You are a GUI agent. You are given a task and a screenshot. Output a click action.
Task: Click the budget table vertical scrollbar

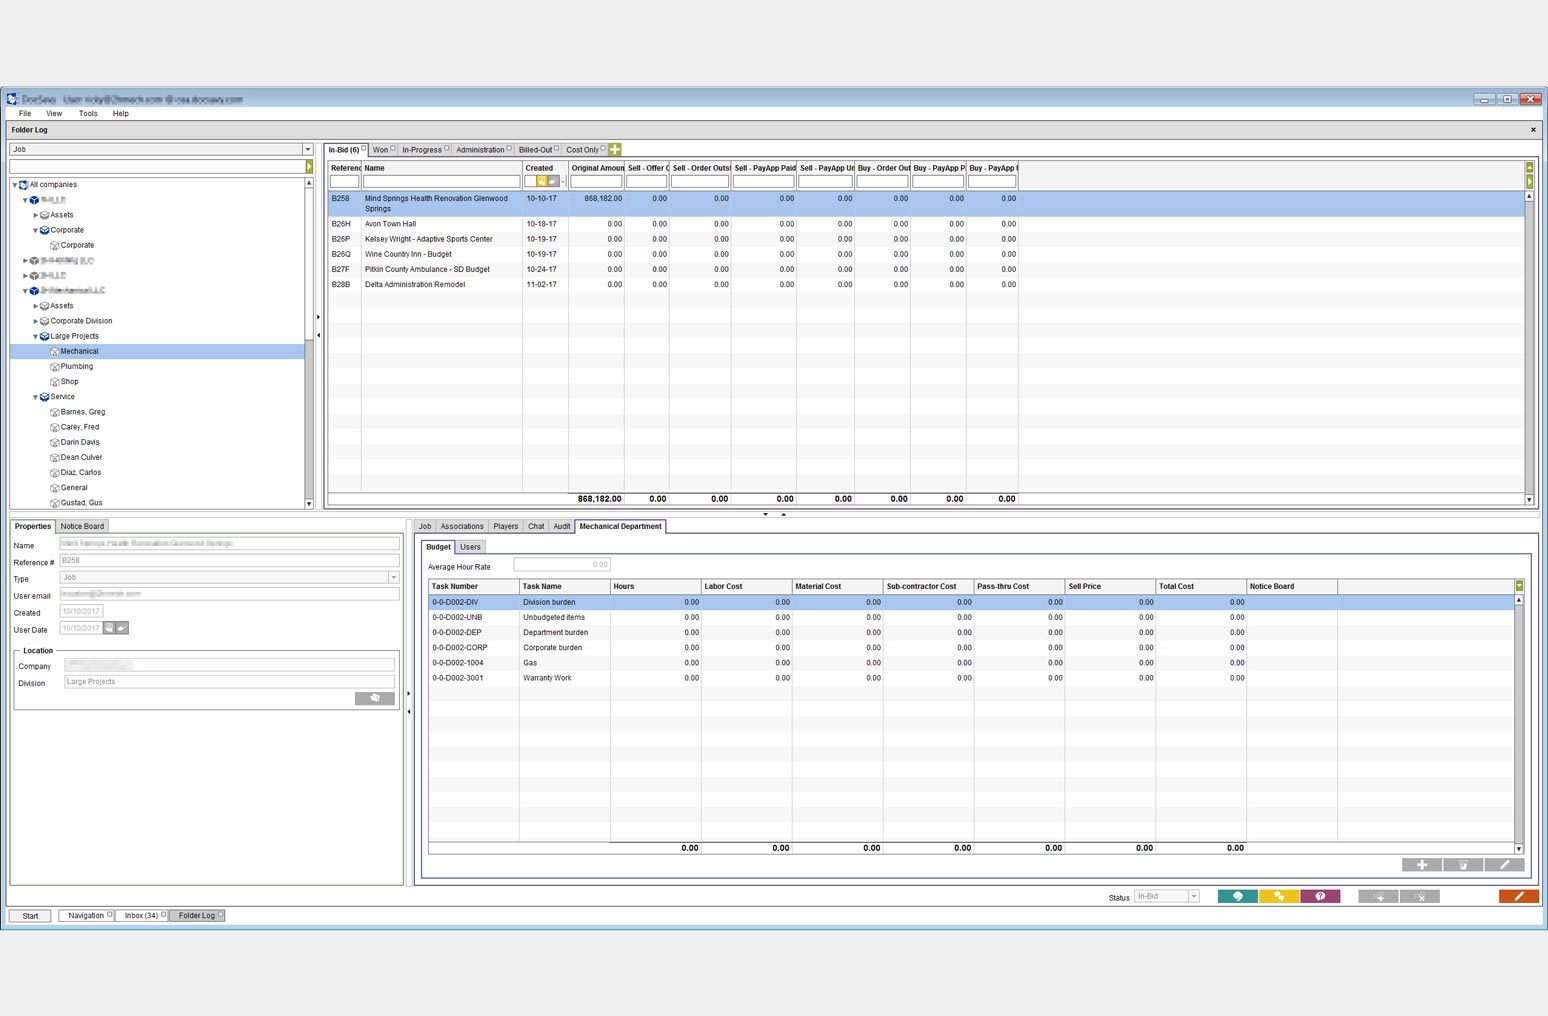pyautogui.click(x=1519, y=724)
